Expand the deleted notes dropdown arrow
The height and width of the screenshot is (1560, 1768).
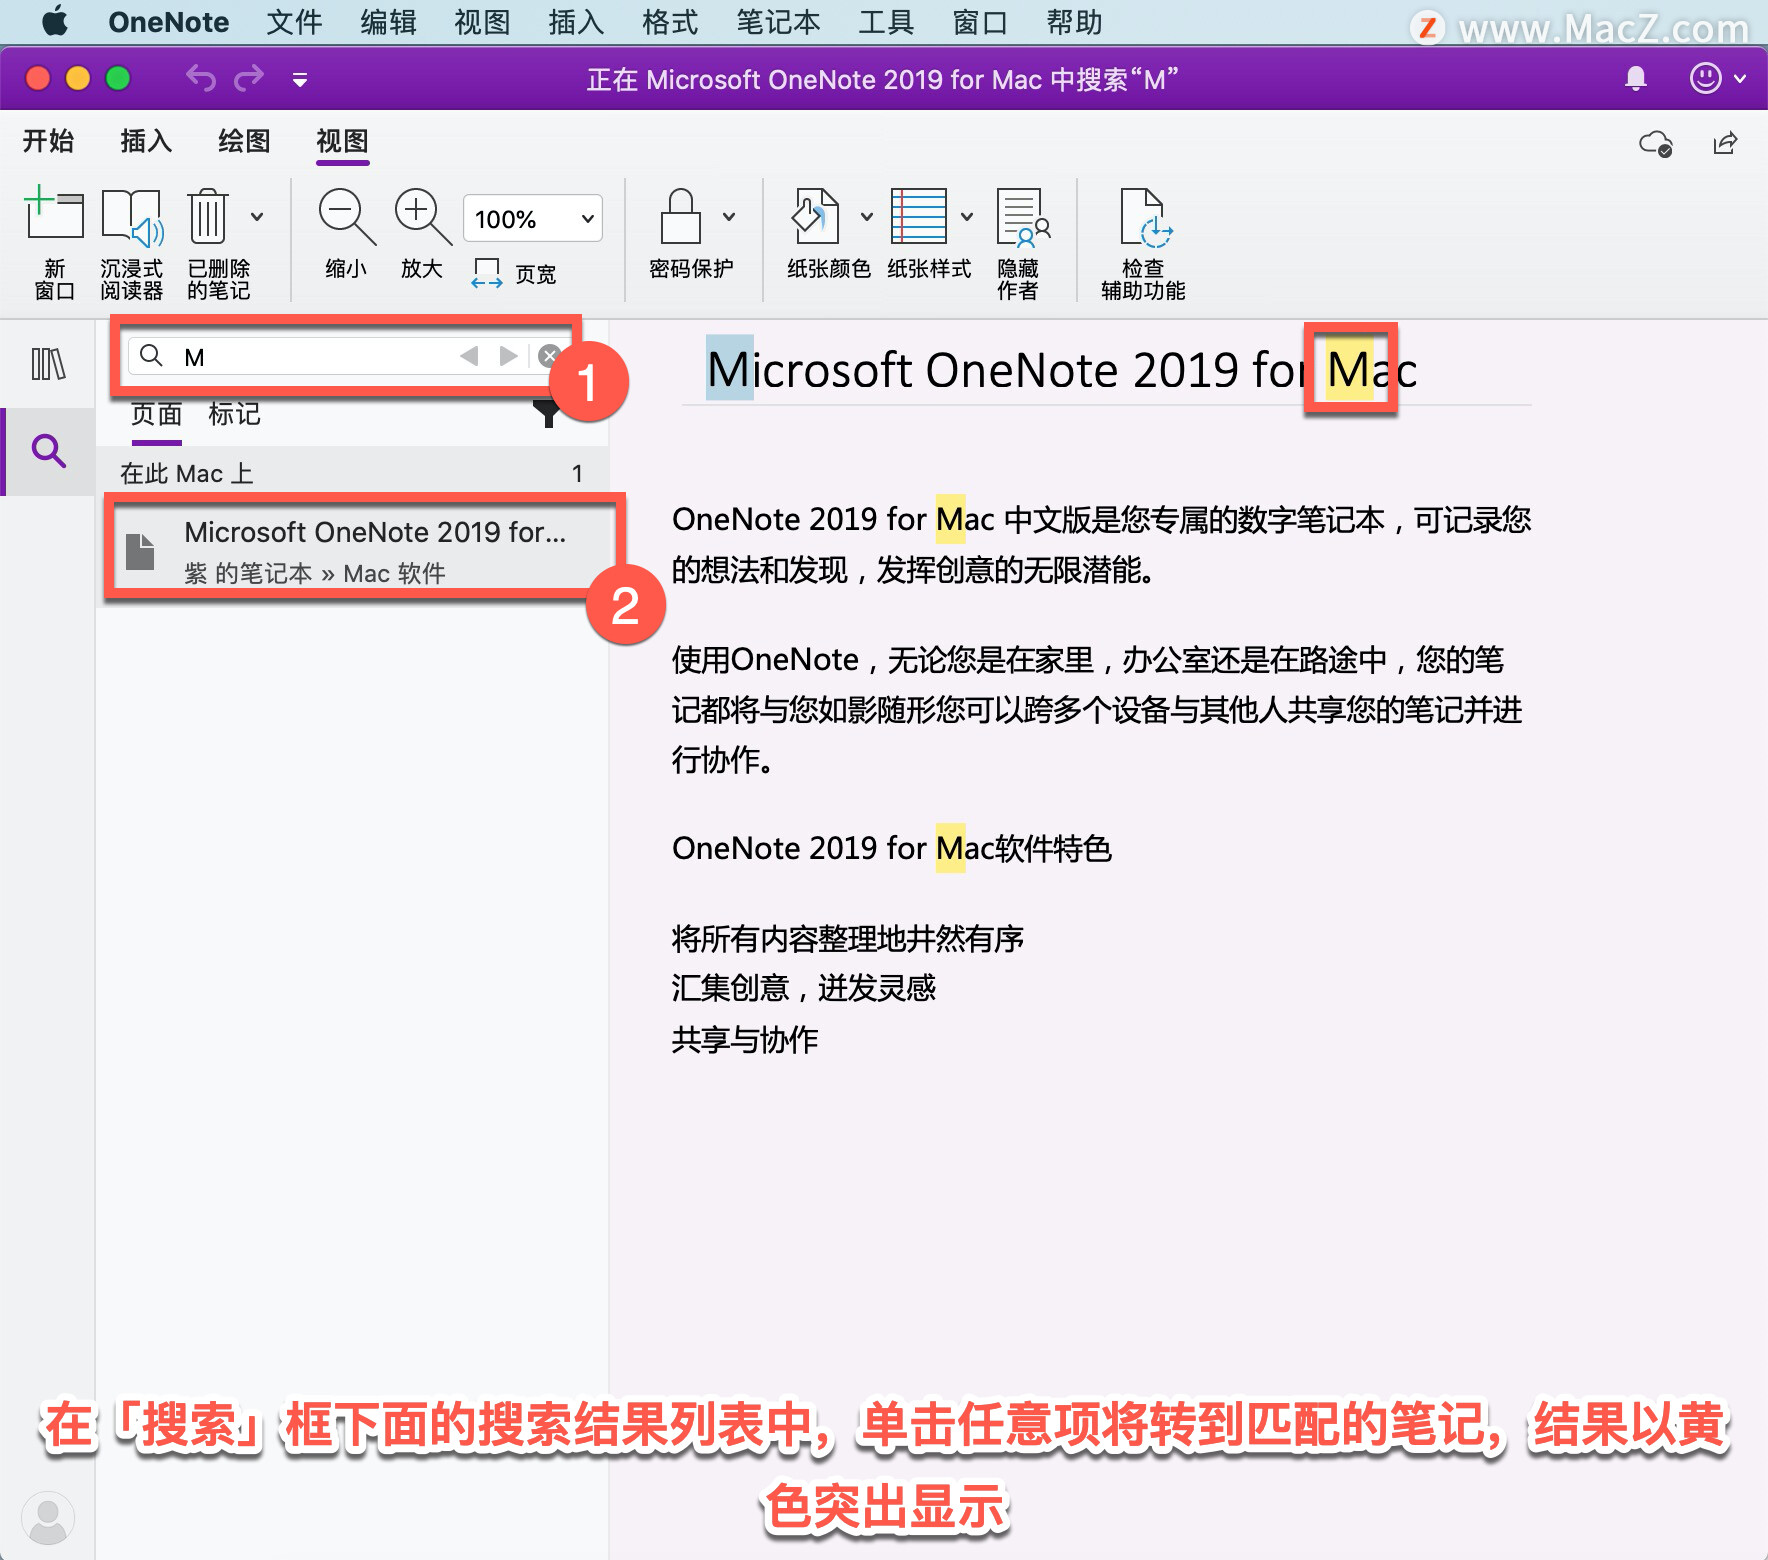(257, 216)
